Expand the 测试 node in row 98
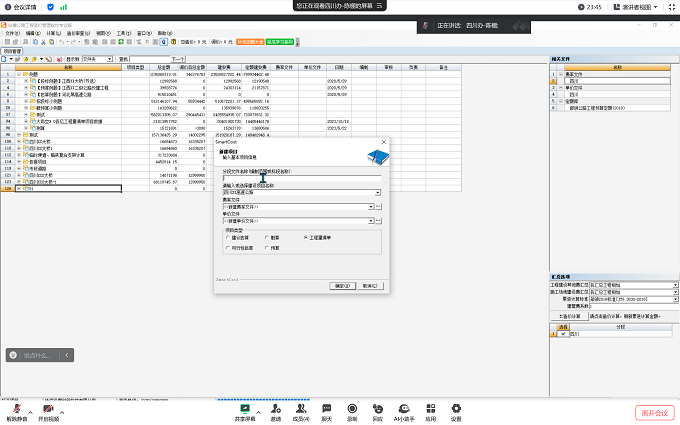Screen dimensions: 680x425 click(19, 133)
